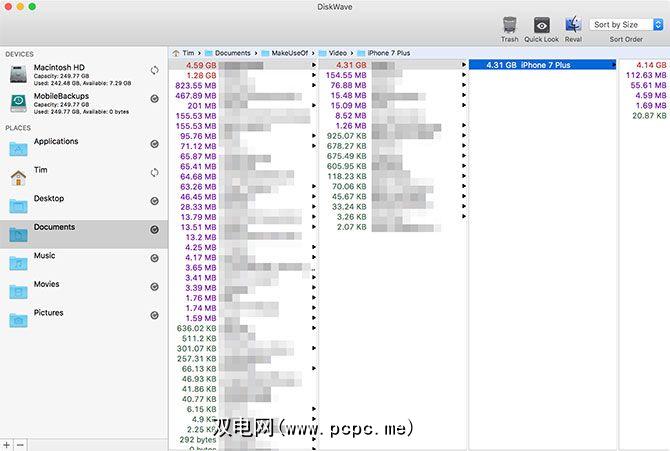Click circle button next to Documents
The height and width of the screenshot is (451, 670).
click(x=154, y=230)
